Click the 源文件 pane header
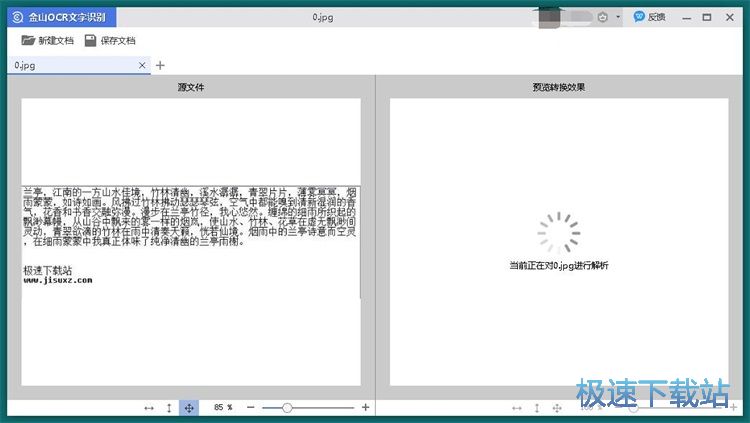750x423 pixels. 191,87
